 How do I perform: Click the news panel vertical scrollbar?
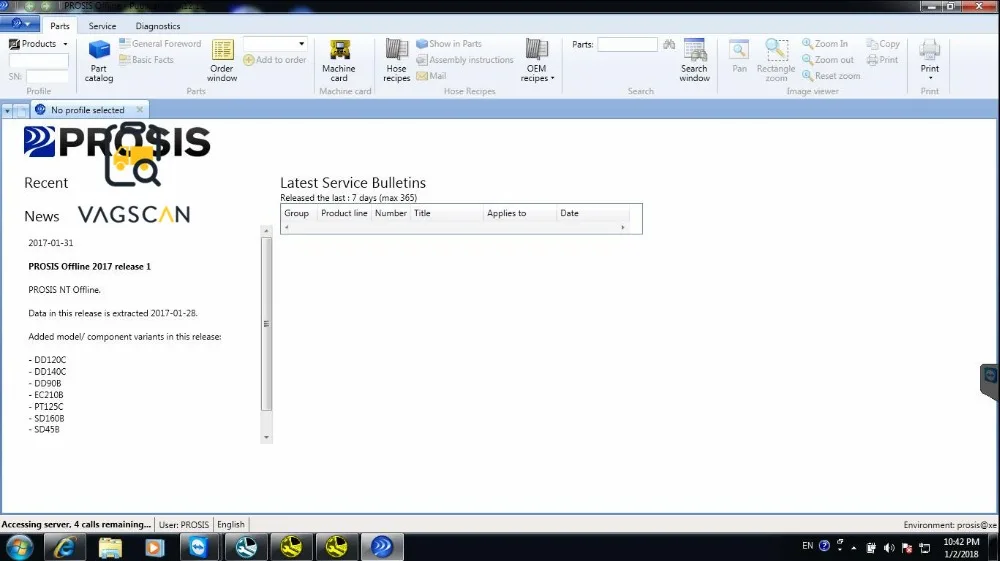tap(267, 324)
